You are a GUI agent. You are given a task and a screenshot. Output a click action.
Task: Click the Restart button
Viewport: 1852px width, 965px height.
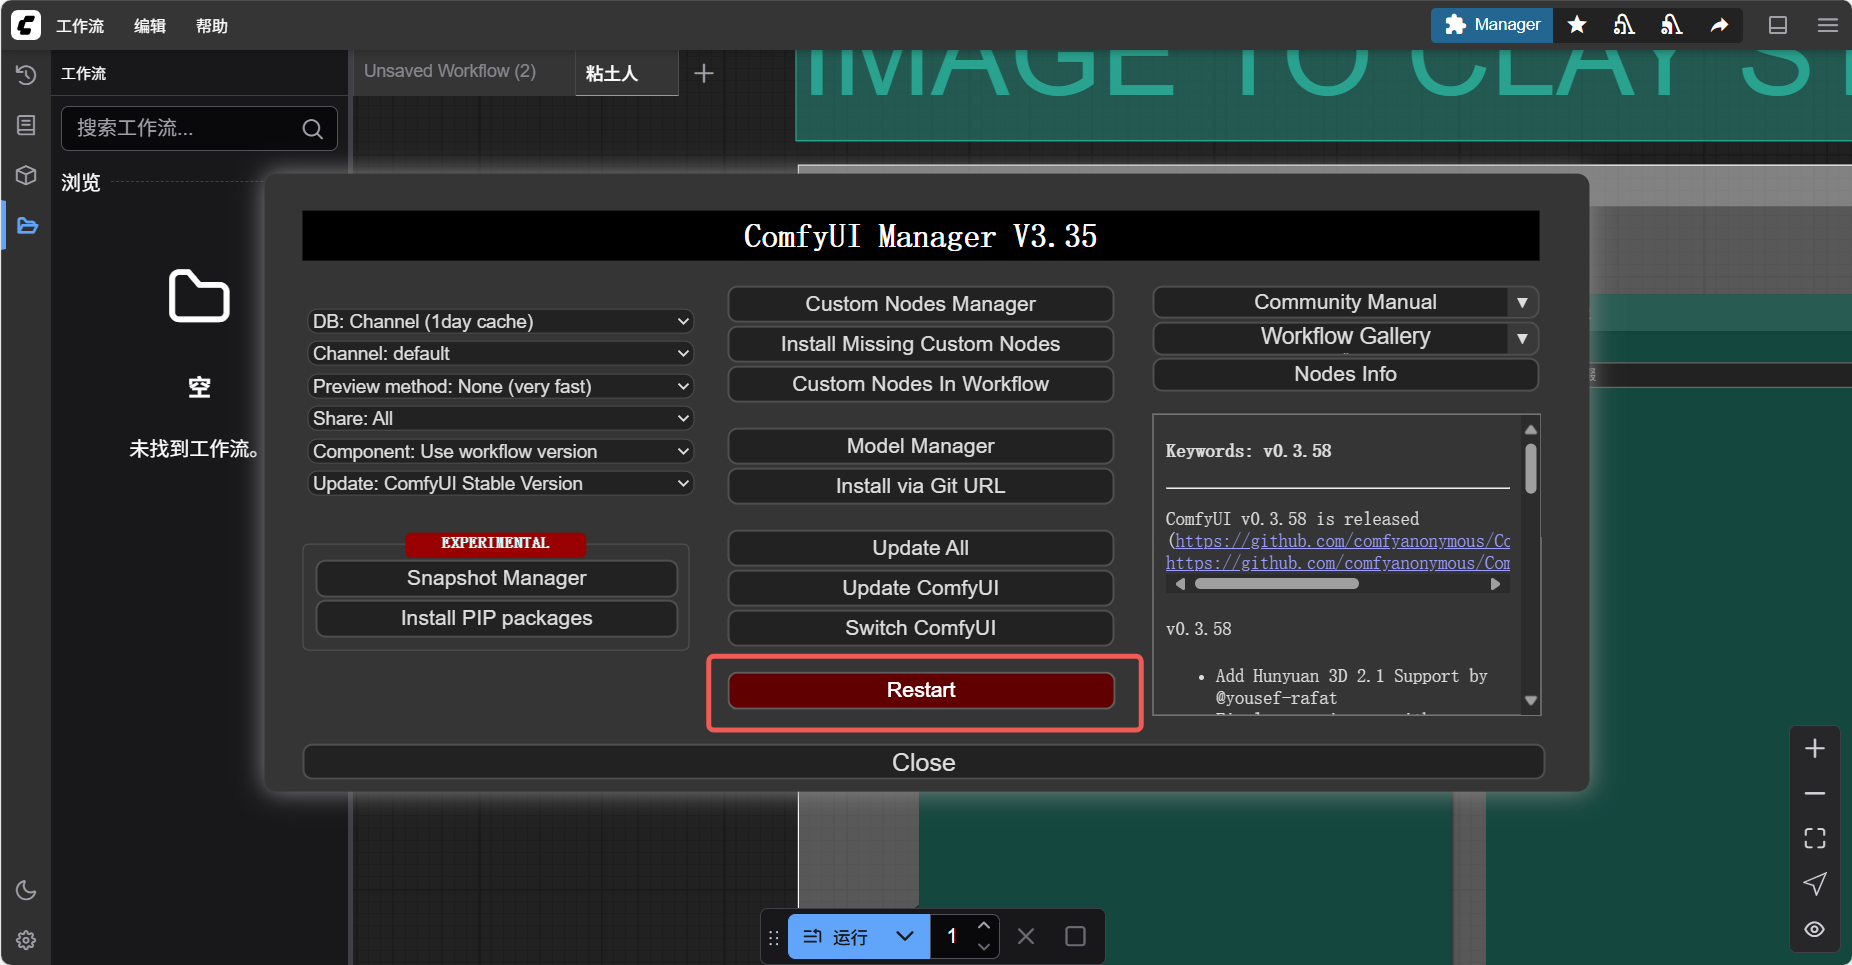(x=920, y=690)
